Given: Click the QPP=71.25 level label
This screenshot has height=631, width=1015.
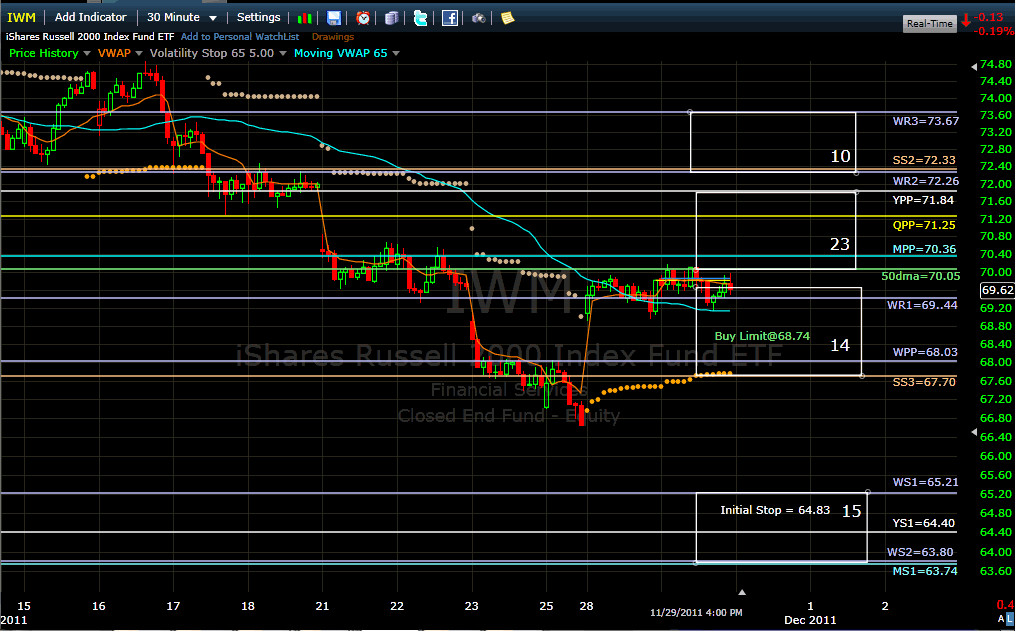Looking at the screenshot, I should (x=924, y=225).
